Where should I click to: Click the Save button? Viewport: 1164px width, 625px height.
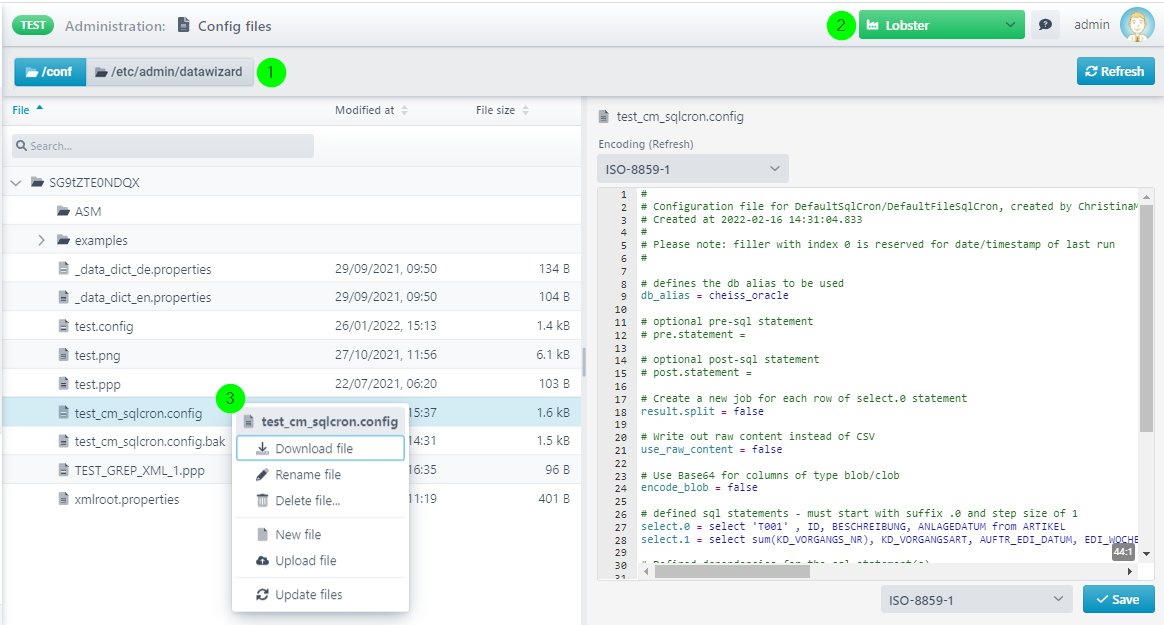1119,600
